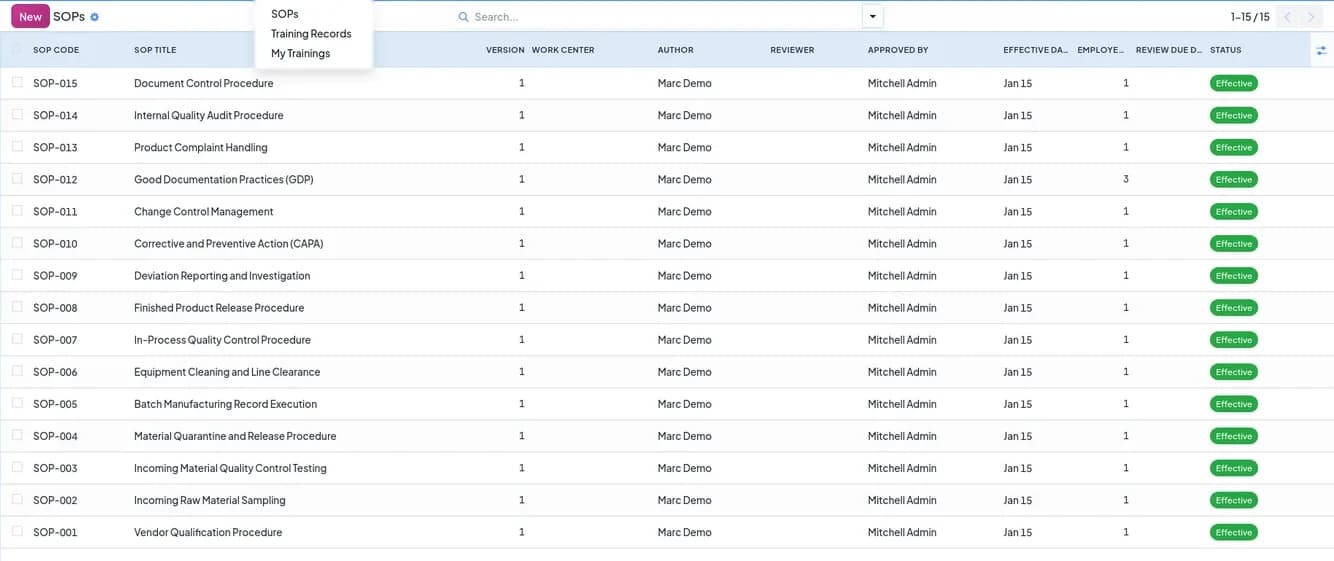The image size is (1334, 561).
Task: Open the My Trainings menu entry
Action: (x=300, y=54)
